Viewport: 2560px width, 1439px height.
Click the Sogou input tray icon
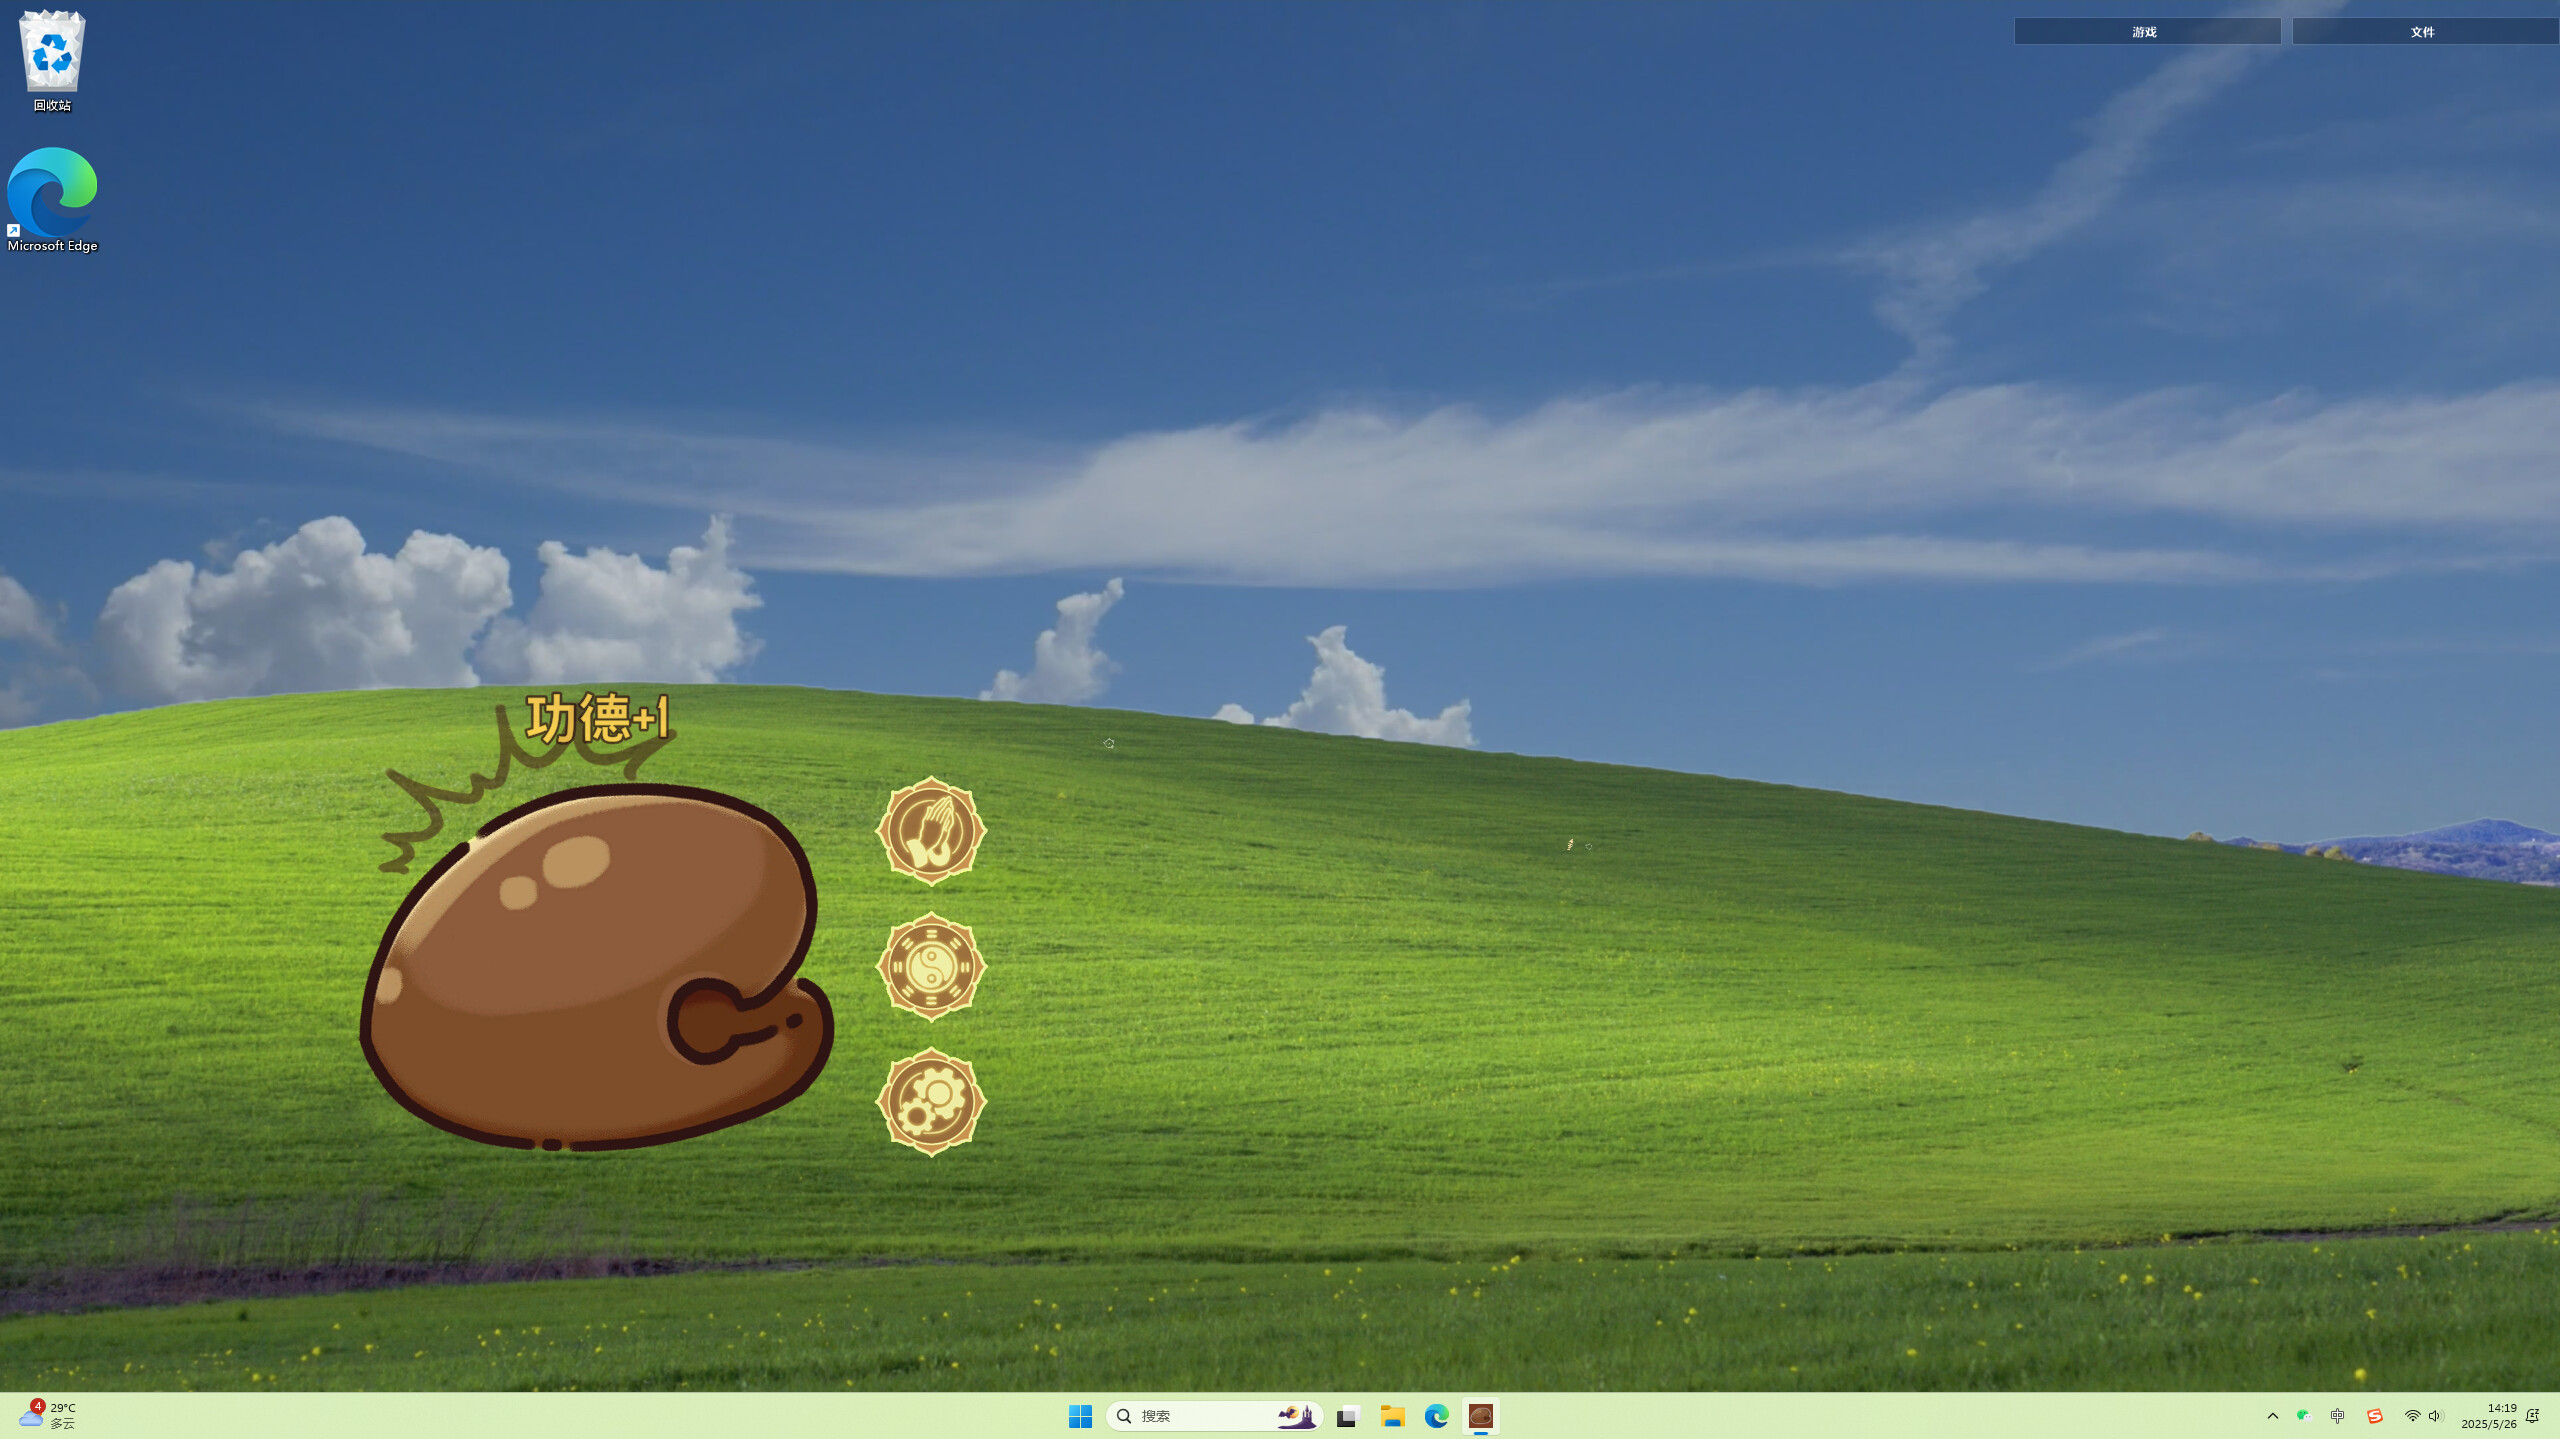(x=2375, y=1416)
